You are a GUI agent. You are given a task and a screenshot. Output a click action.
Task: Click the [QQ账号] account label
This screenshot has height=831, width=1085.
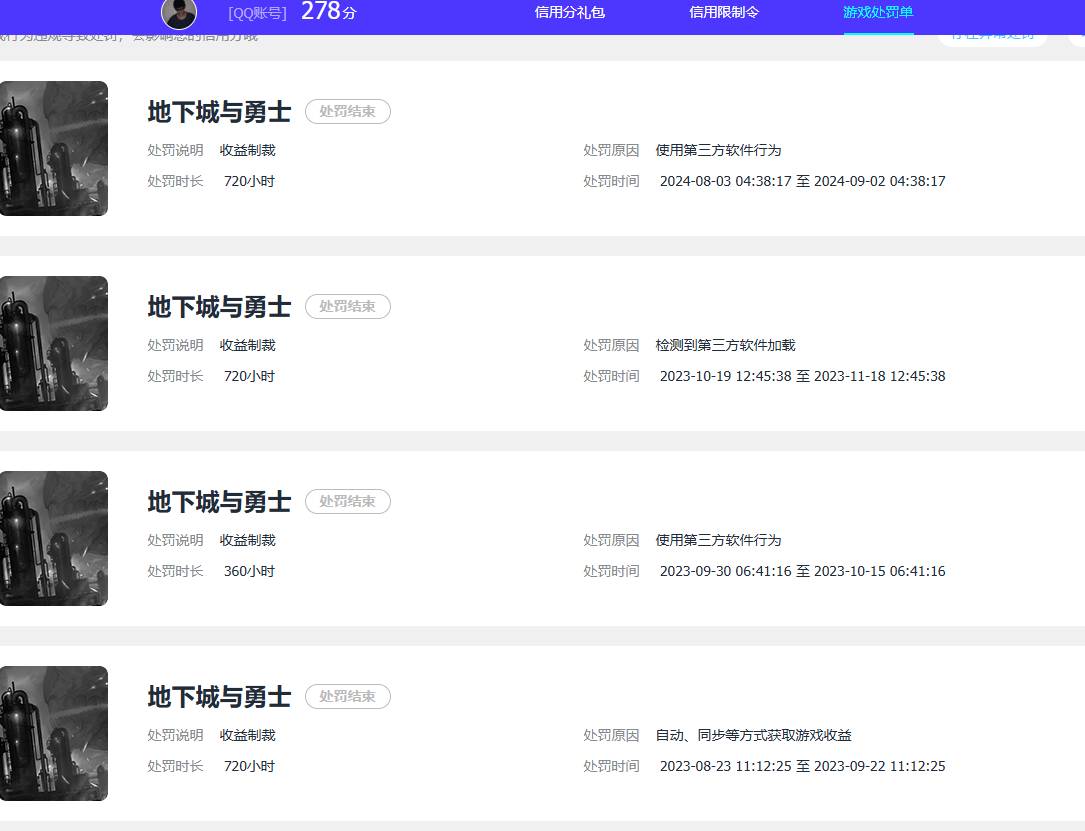258,12
